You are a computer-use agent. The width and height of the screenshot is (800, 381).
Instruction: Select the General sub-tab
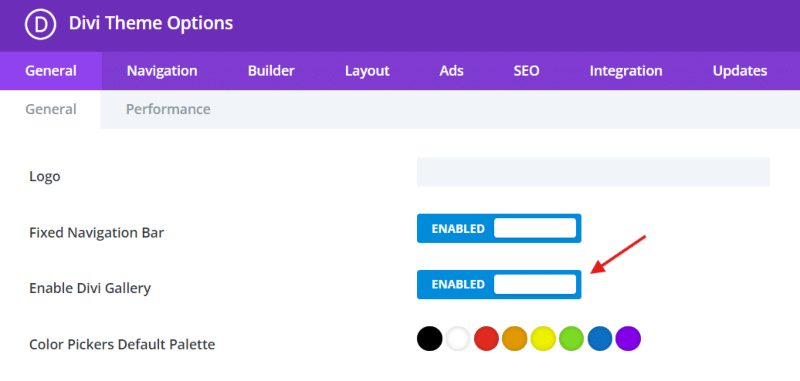tap(51, 109)
